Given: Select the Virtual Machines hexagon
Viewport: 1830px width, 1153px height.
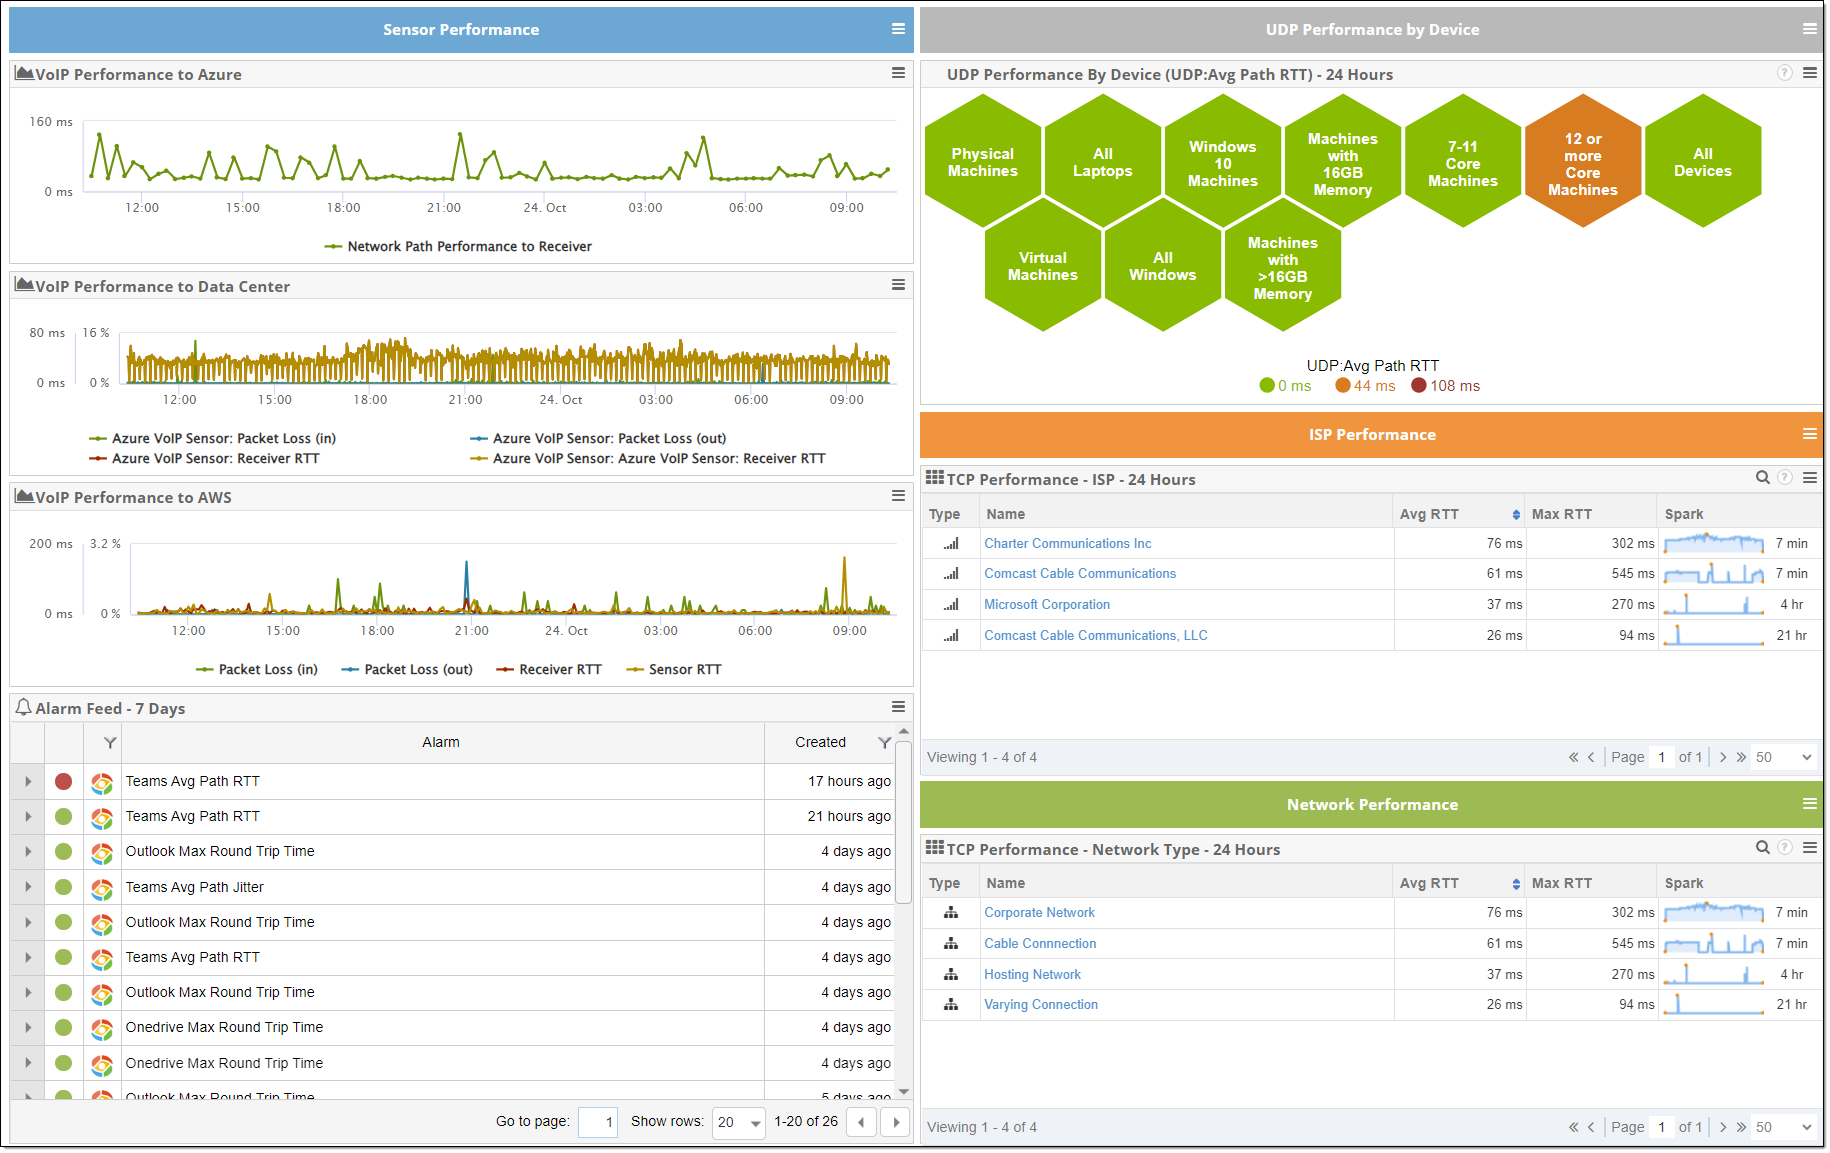Looking at the screenshot, I should (1042, 265).
